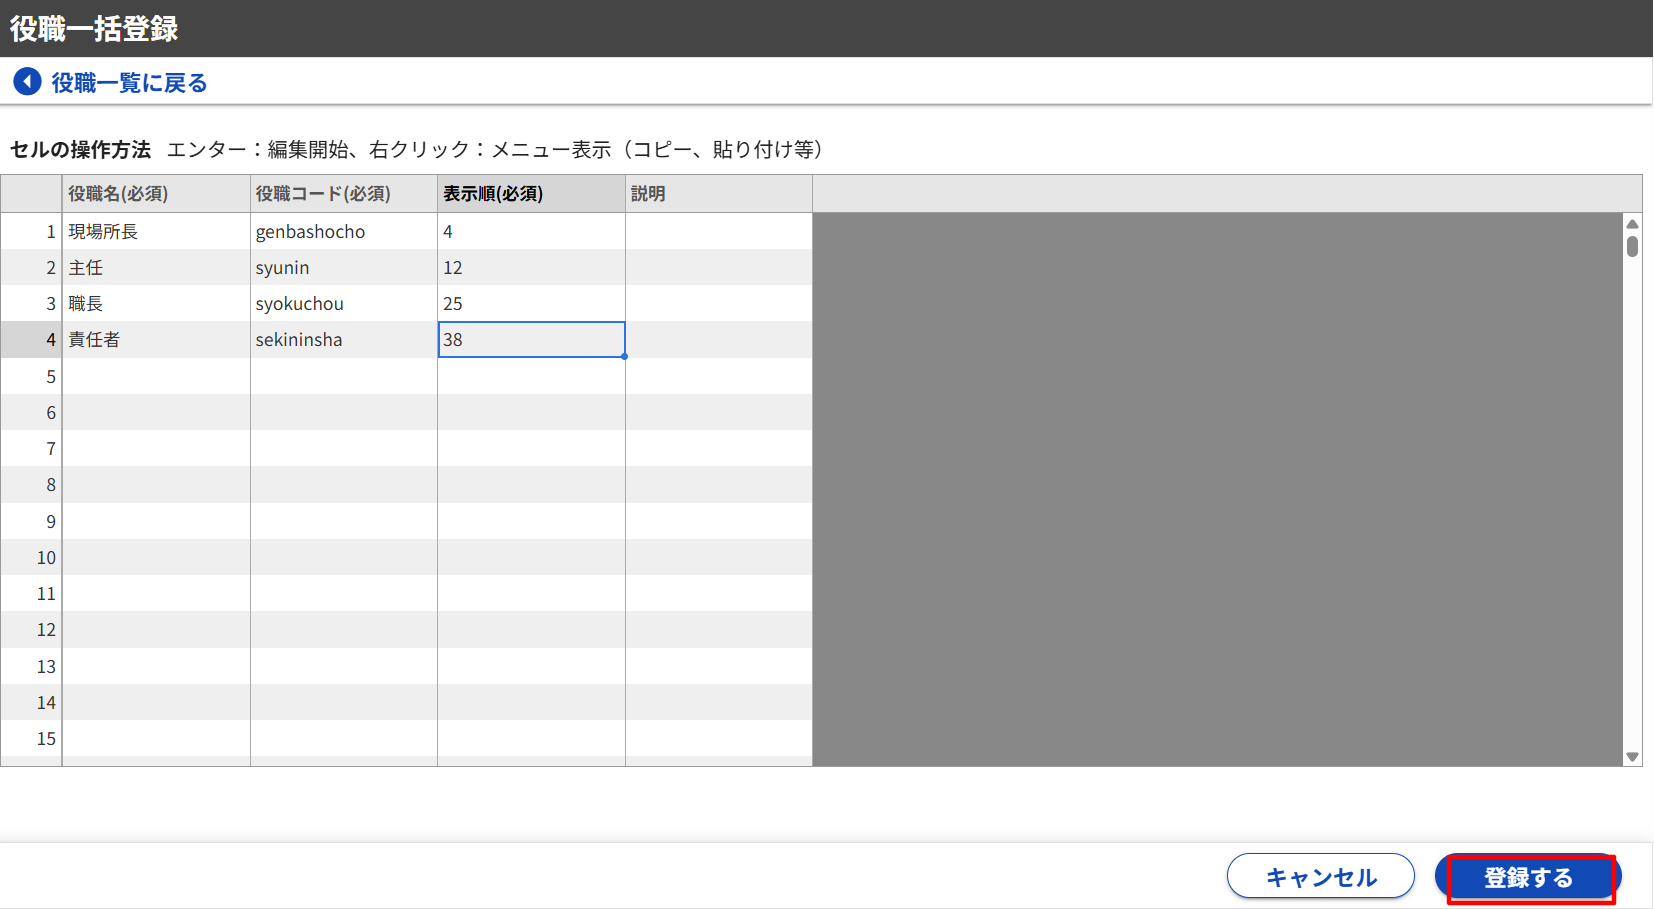This screenshot has height=909, width=1654.
Task: Click the back arrow circle icon
Action: (27, 82)
